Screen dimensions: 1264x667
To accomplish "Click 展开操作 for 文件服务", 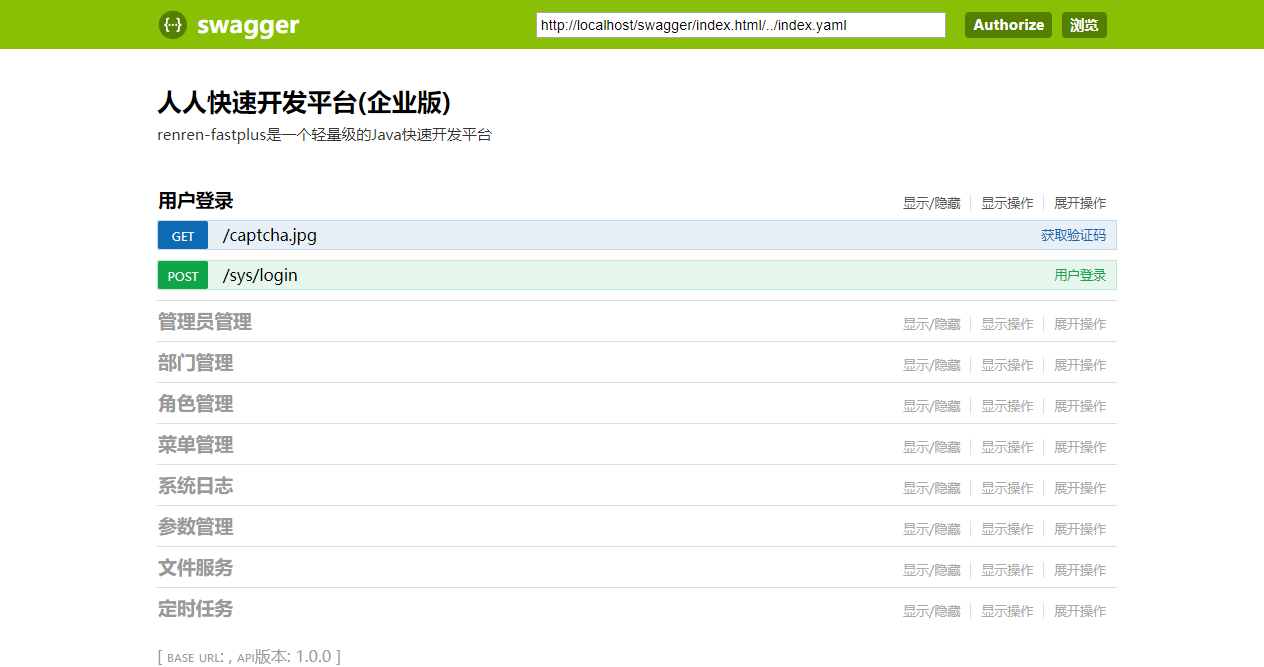I will [x=1080, y=570].
